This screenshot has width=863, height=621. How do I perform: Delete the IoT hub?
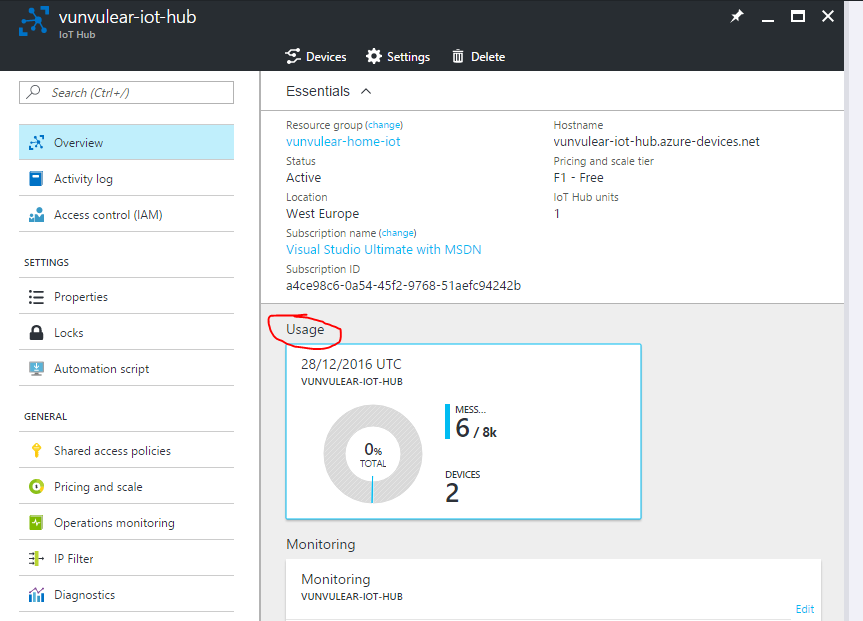478,56
